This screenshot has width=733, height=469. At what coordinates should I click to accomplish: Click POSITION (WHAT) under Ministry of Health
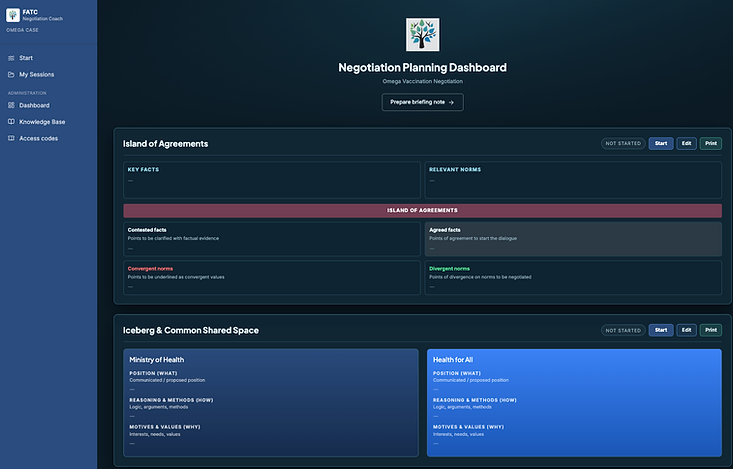(153, 373)
